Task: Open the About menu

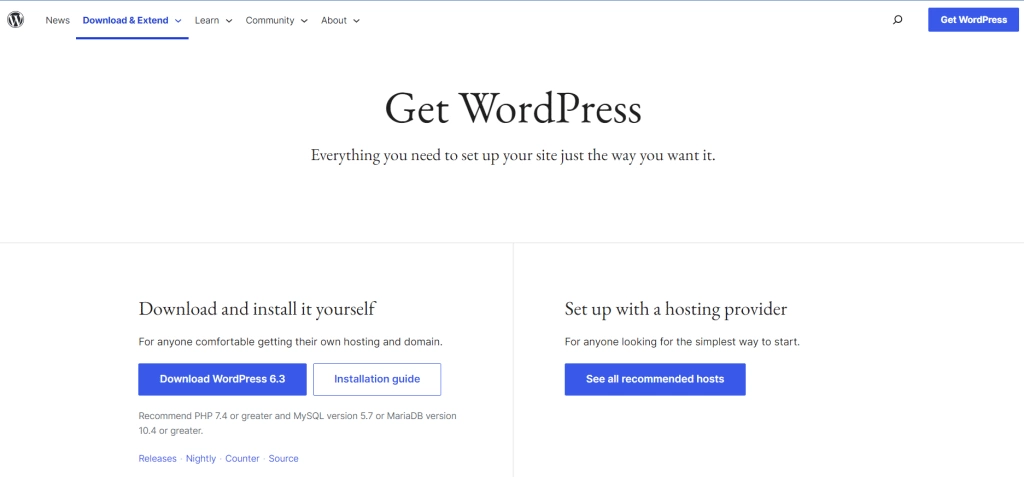Action: click(334, 20)
